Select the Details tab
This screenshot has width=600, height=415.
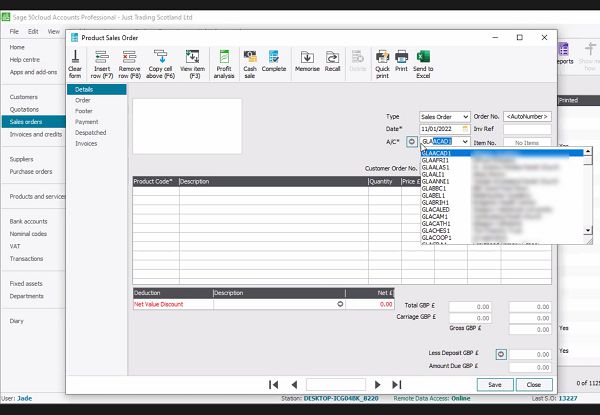tap(97, 90)
